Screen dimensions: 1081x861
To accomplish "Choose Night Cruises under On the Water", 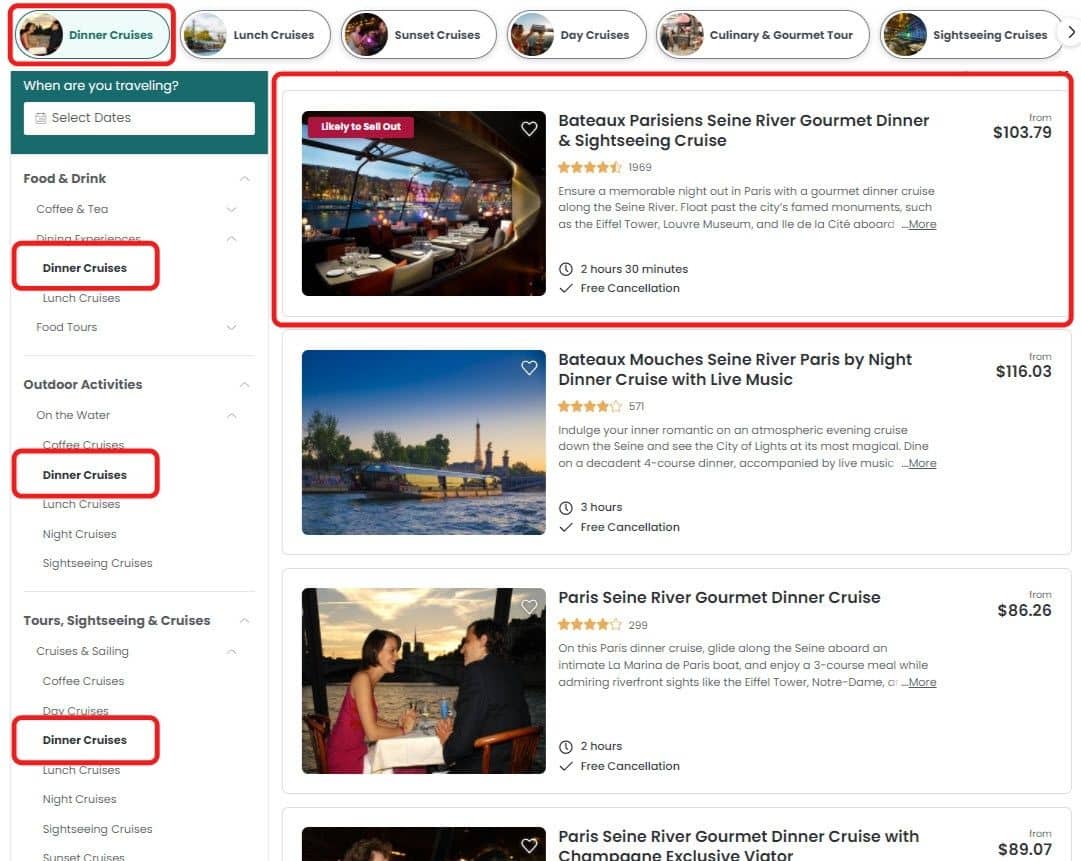I will click(79, 534).
